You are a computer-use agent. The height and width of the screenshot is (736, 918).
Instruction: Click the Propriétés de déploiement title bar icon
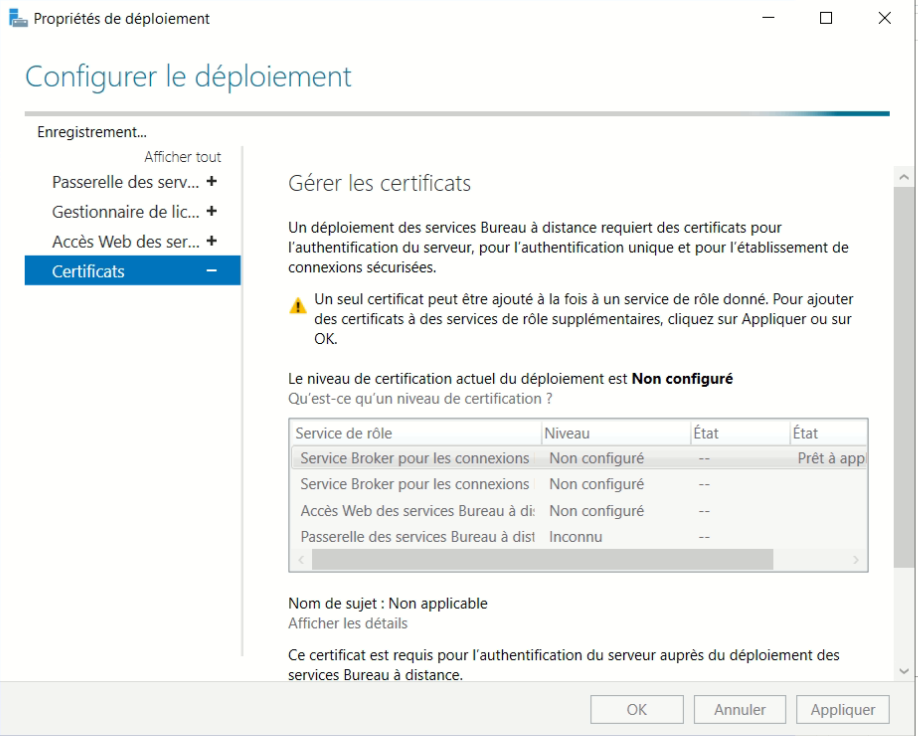tap(18, 19)
